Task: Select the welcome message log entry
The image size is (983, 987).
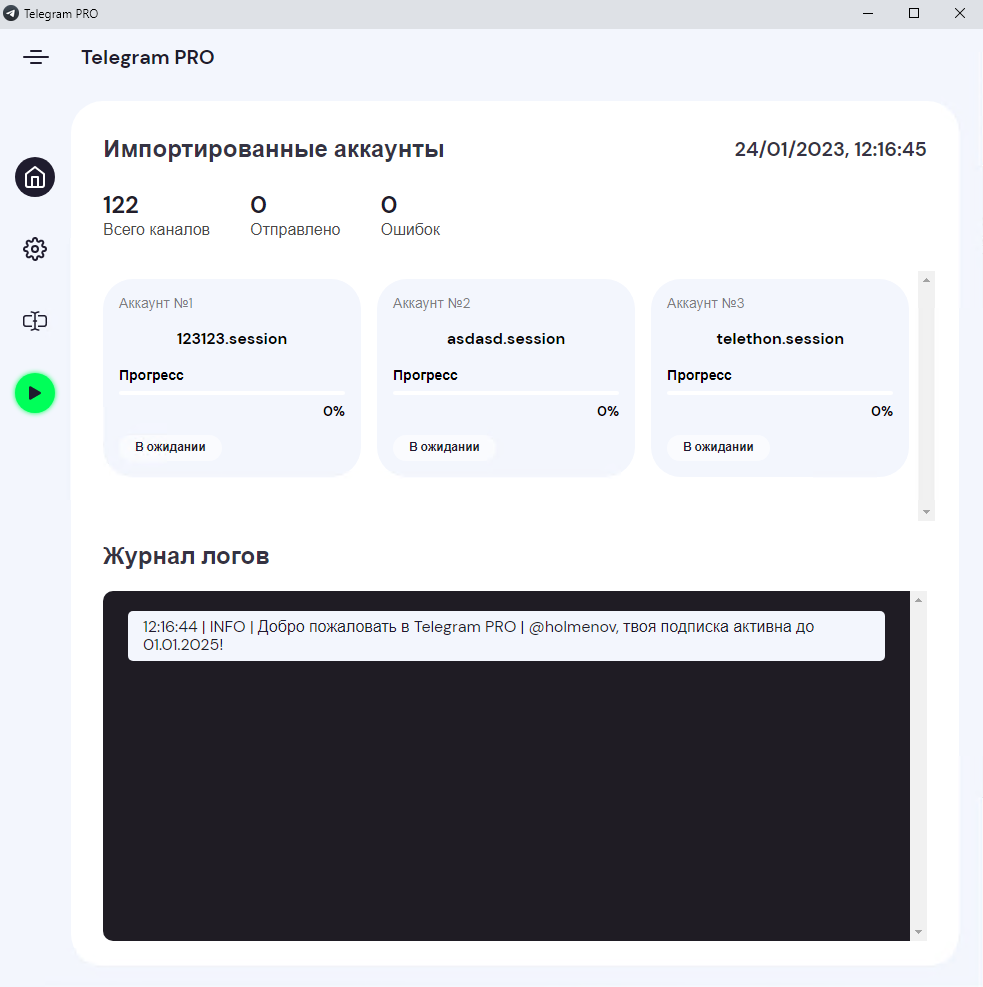Action: pyautogui.click(x=505, y=636)
